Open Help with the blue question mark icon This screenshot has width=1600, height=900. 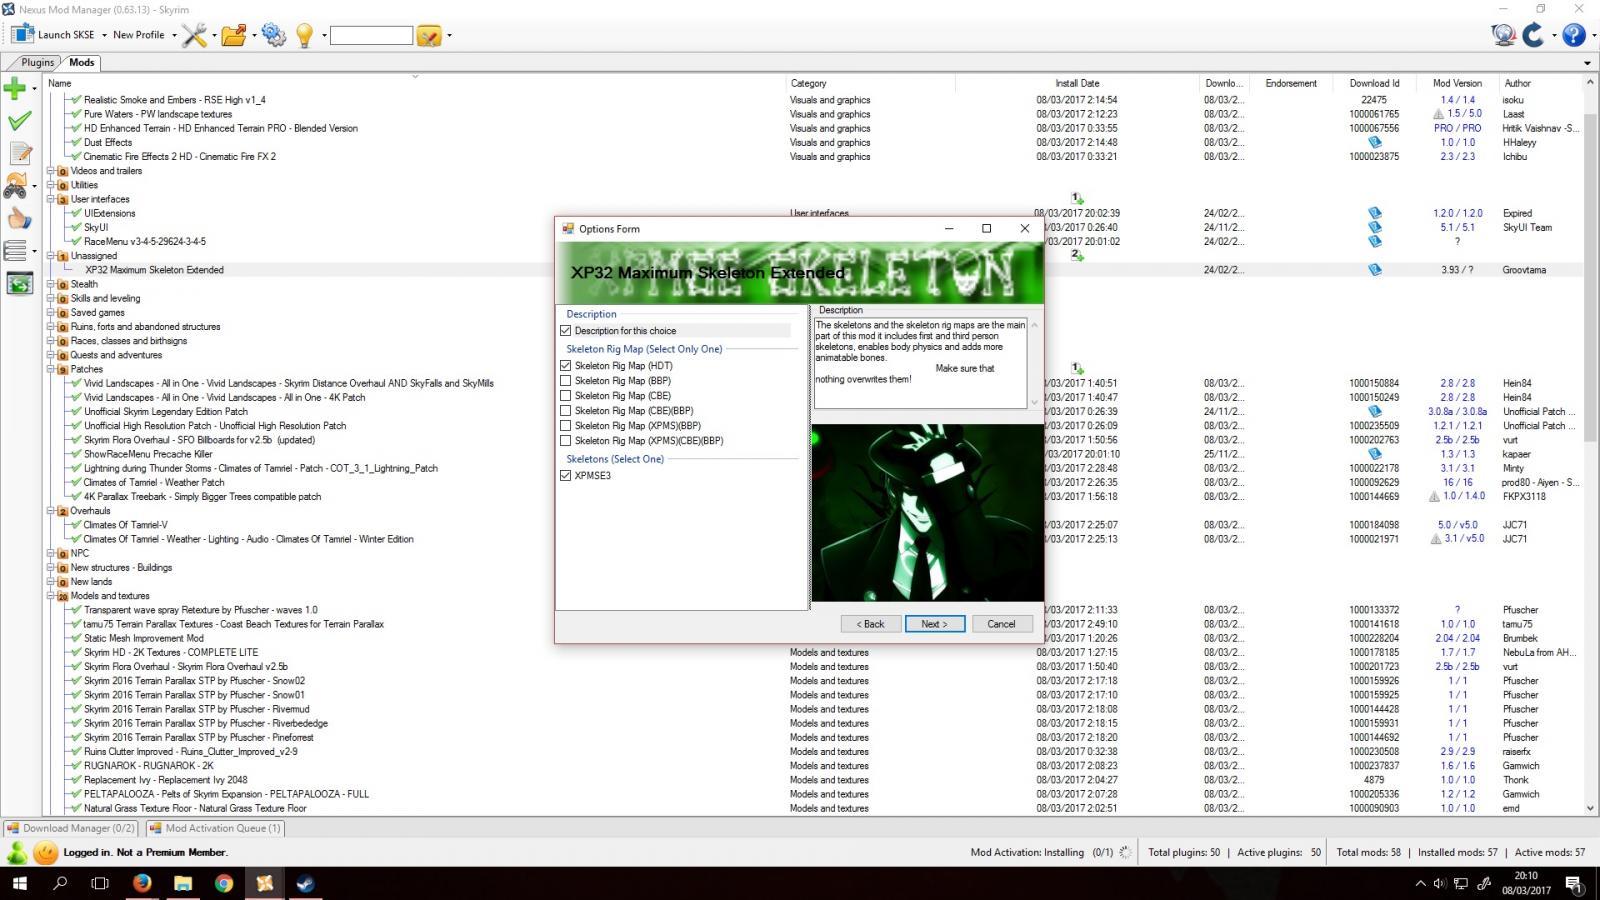(1573, 35)
